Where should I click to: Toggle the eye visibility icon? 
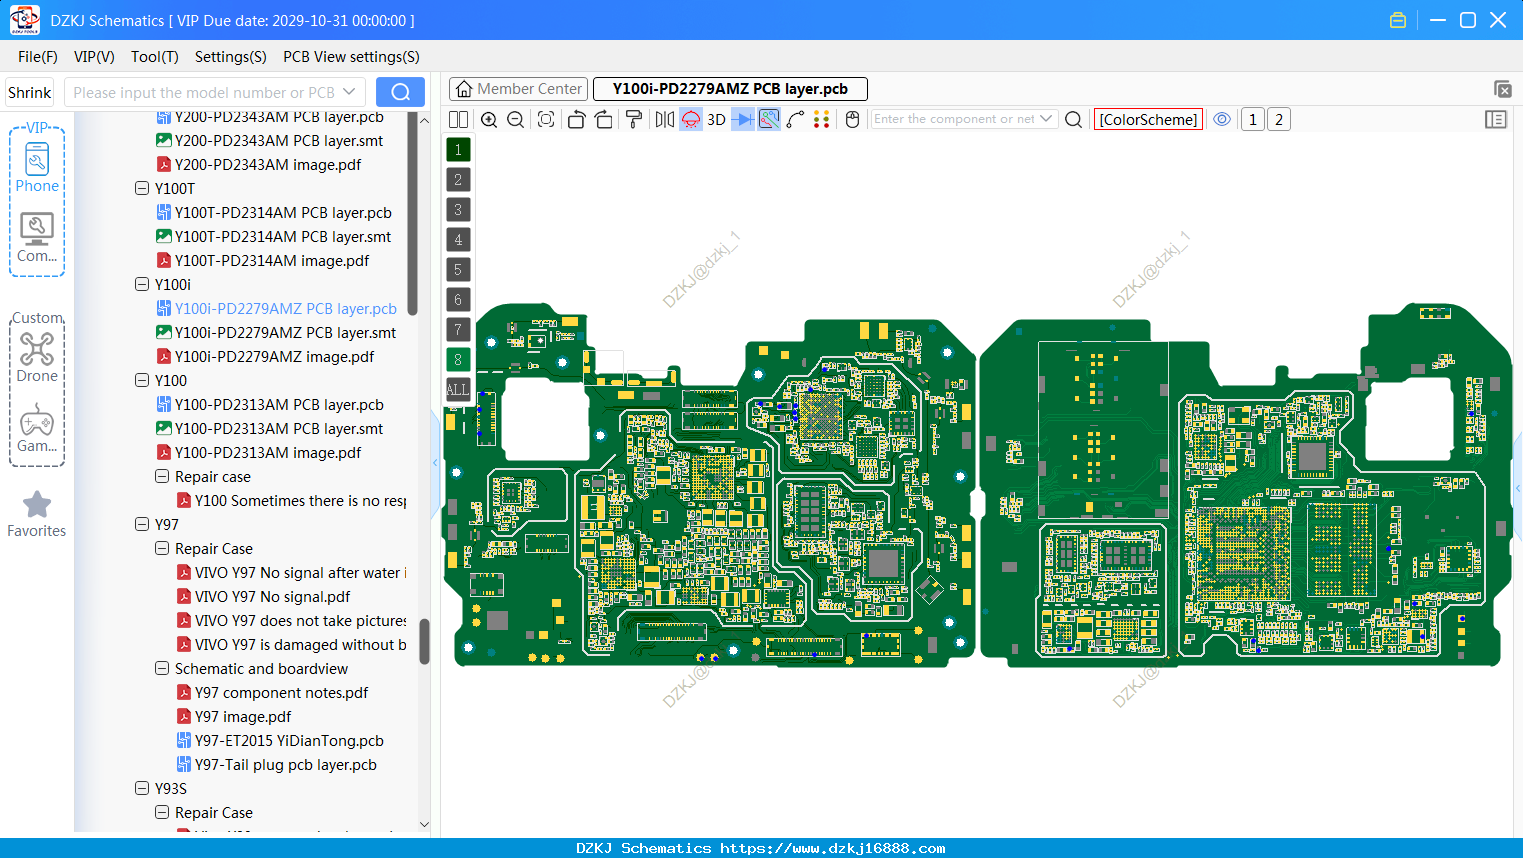click(1222, 120)
